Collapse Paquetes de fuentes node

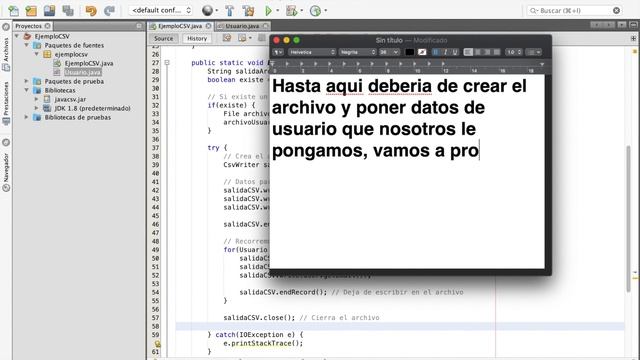click(x=27, y=45)
